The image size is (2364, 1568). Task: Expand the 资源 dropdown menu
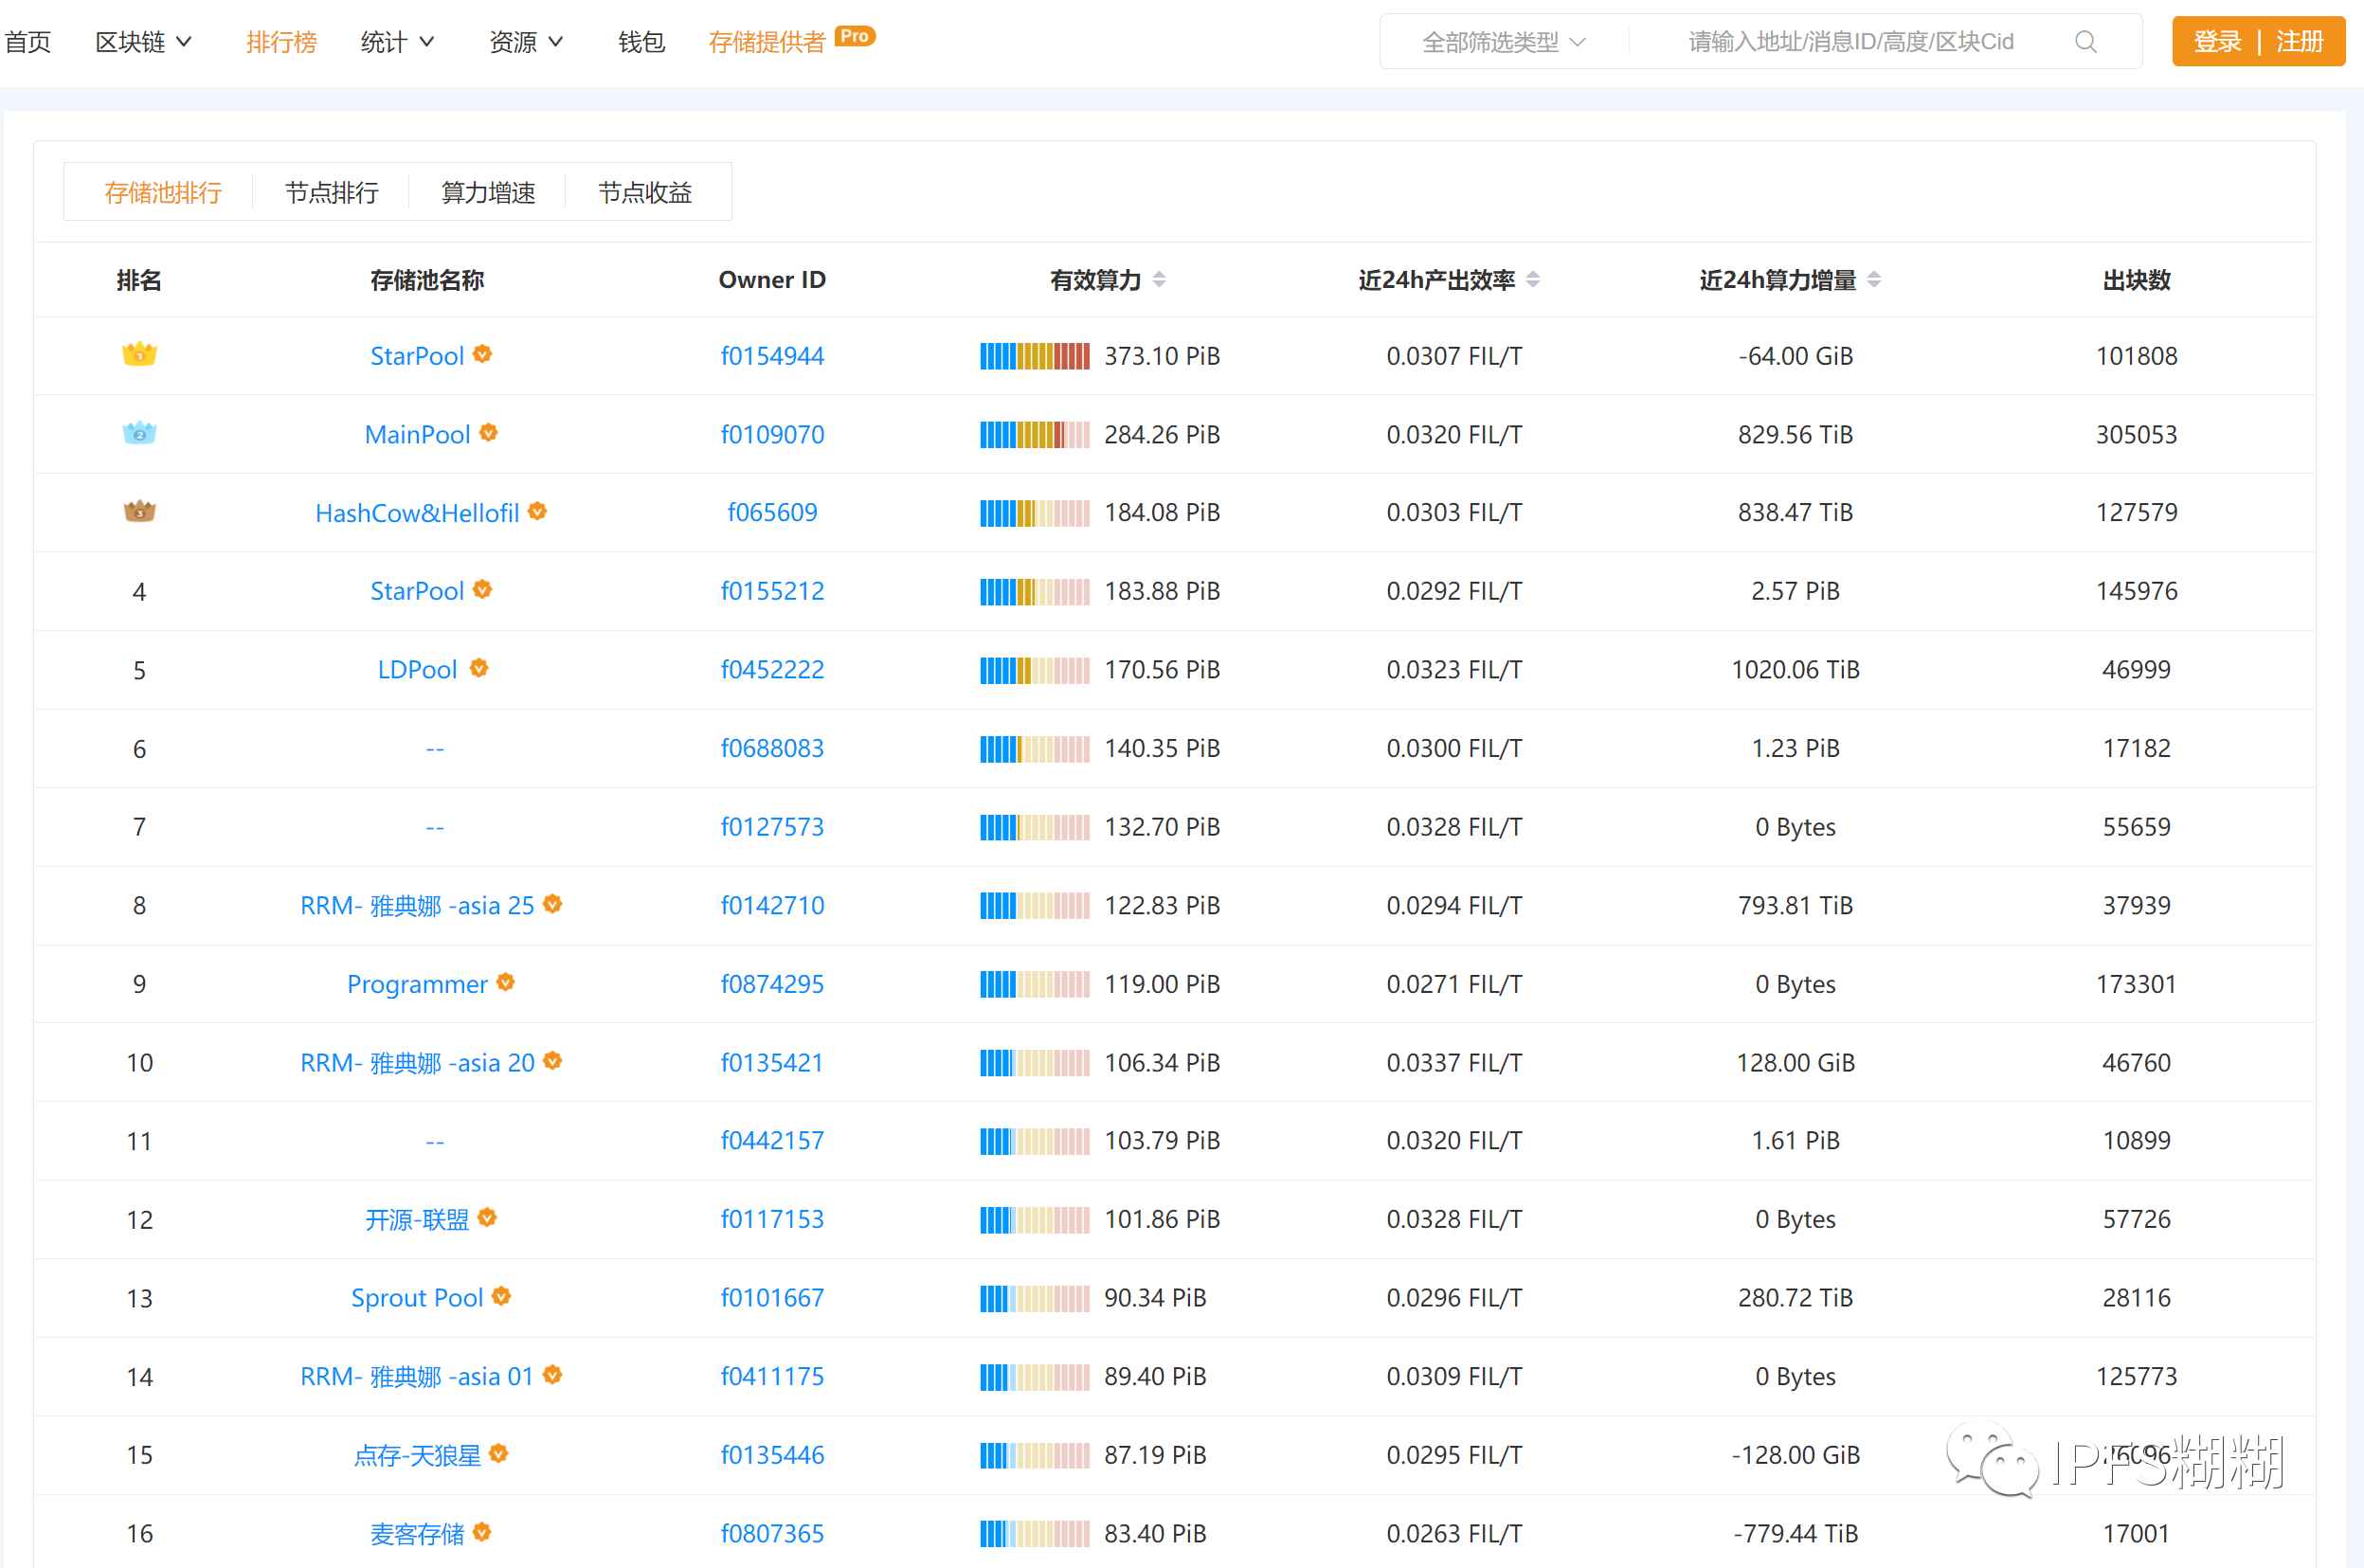pyautogui.click(x=526, y=42)
